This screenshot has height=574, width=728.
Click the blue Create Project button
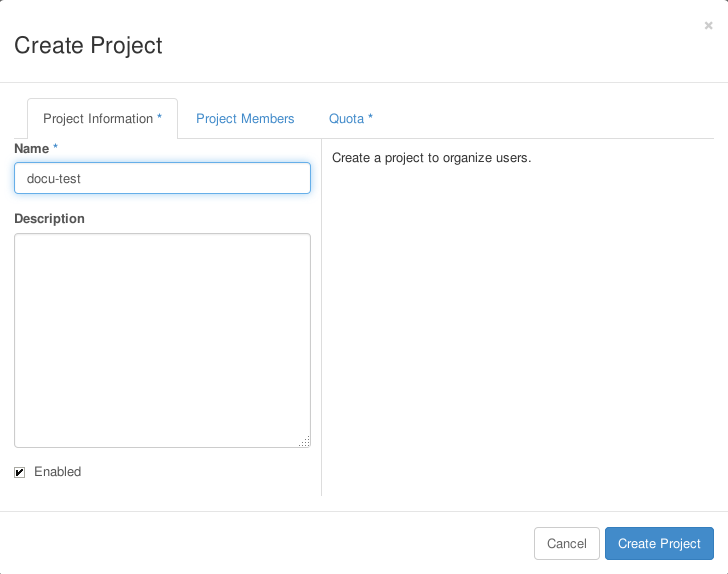click(x=659, y=543)
